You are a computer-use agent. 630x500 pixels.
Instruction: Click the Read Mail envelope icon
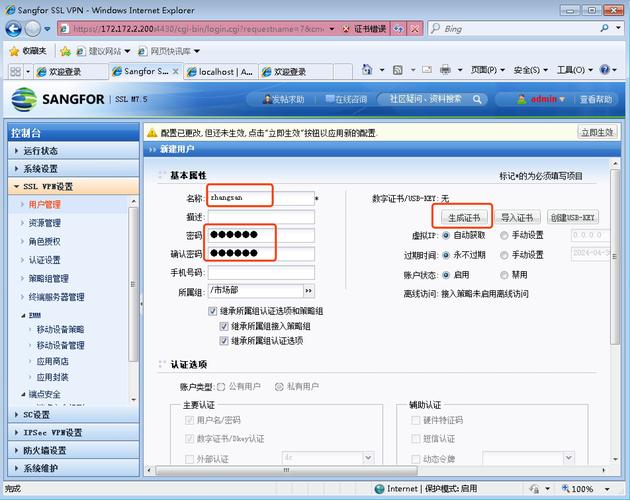(427, 70)
